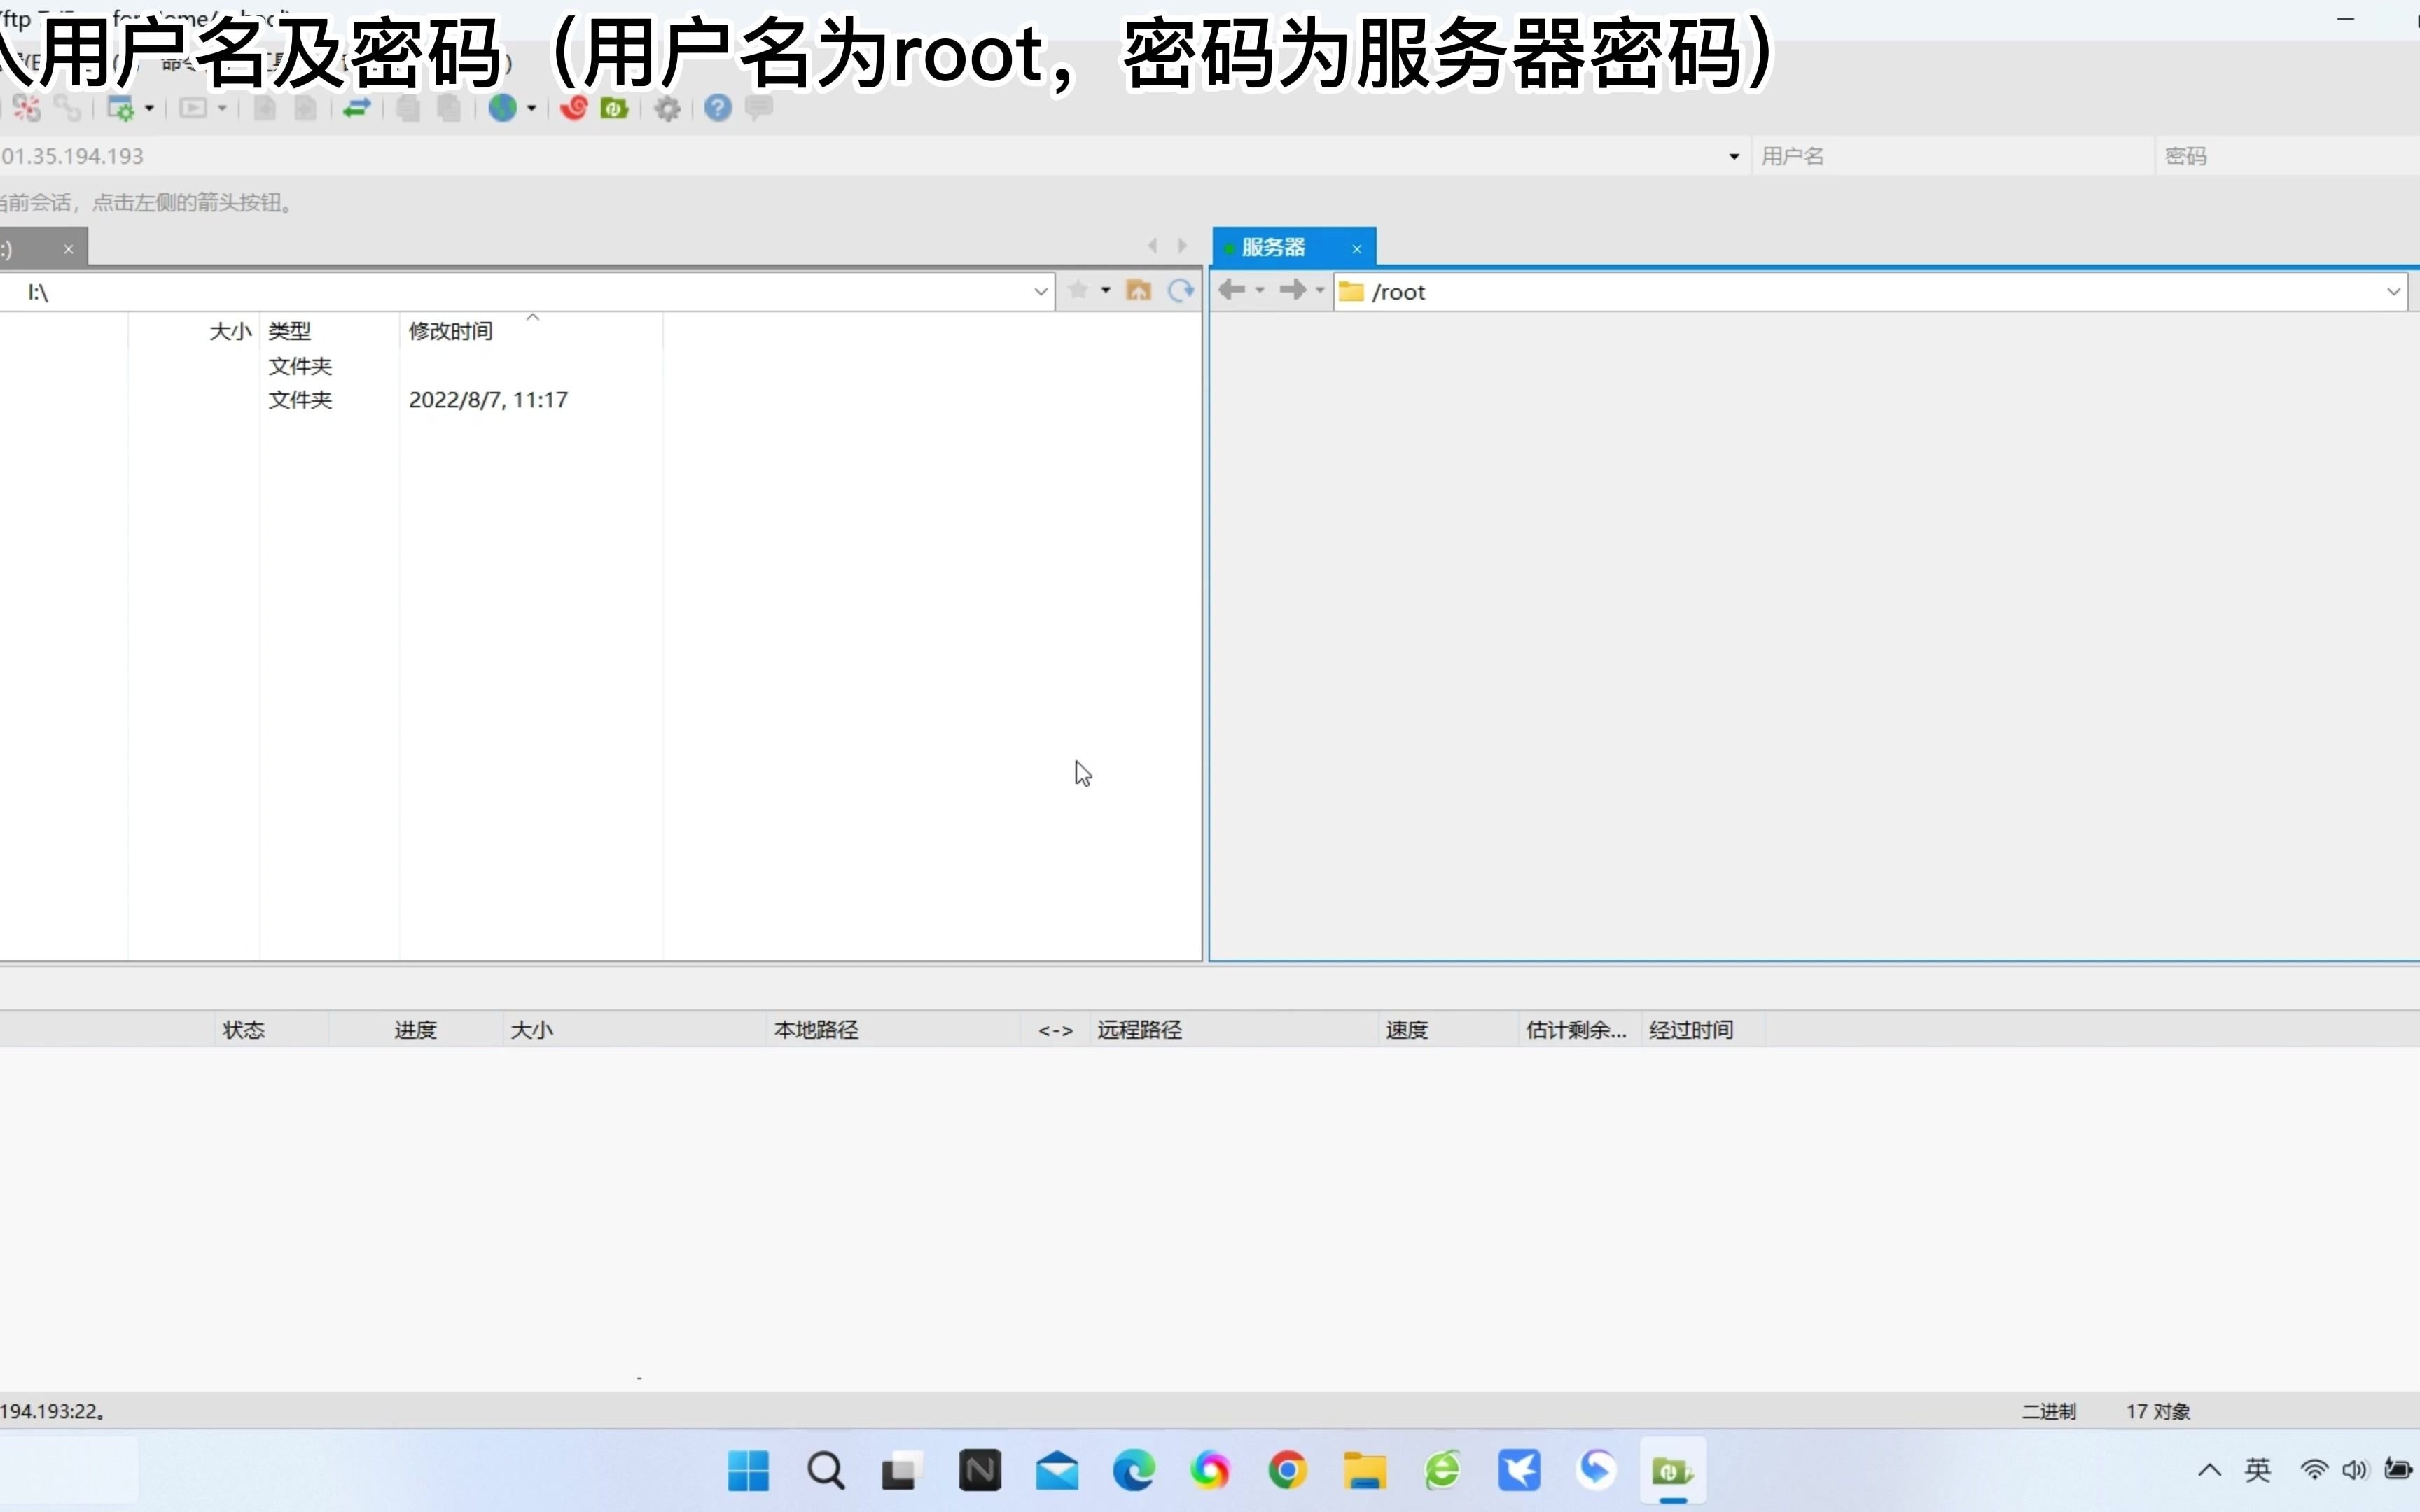Refresh the local pane file list
This screenshot has width=2420, height=1512.
pyautogui.click(x=1181, y=290)
